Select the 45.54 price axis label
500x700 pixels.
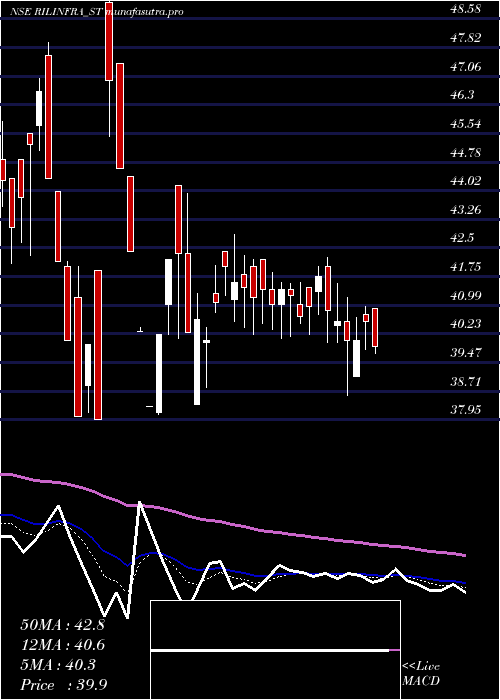[x=466, y=124]
